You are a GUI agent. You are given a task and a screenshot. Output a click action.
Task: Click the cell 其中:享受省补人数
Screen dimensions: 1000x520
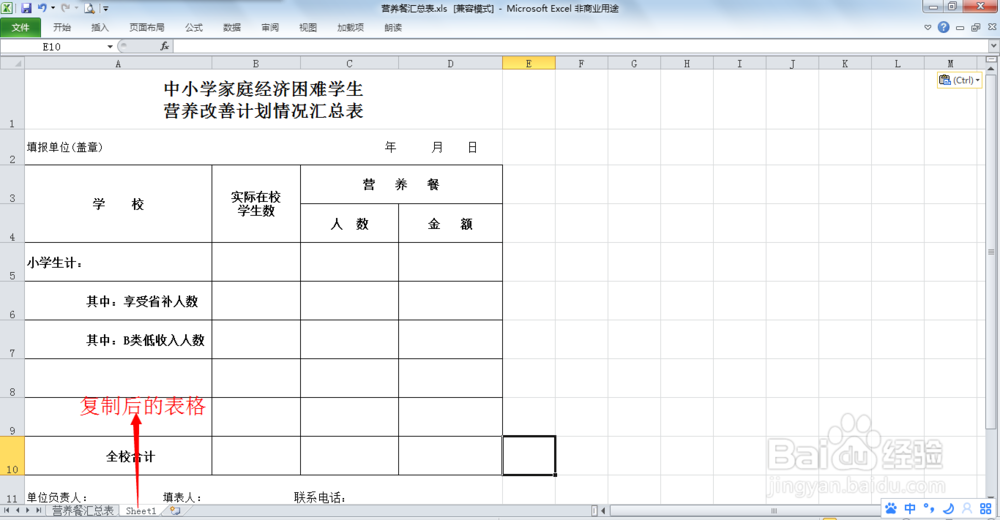coord(118,301)
